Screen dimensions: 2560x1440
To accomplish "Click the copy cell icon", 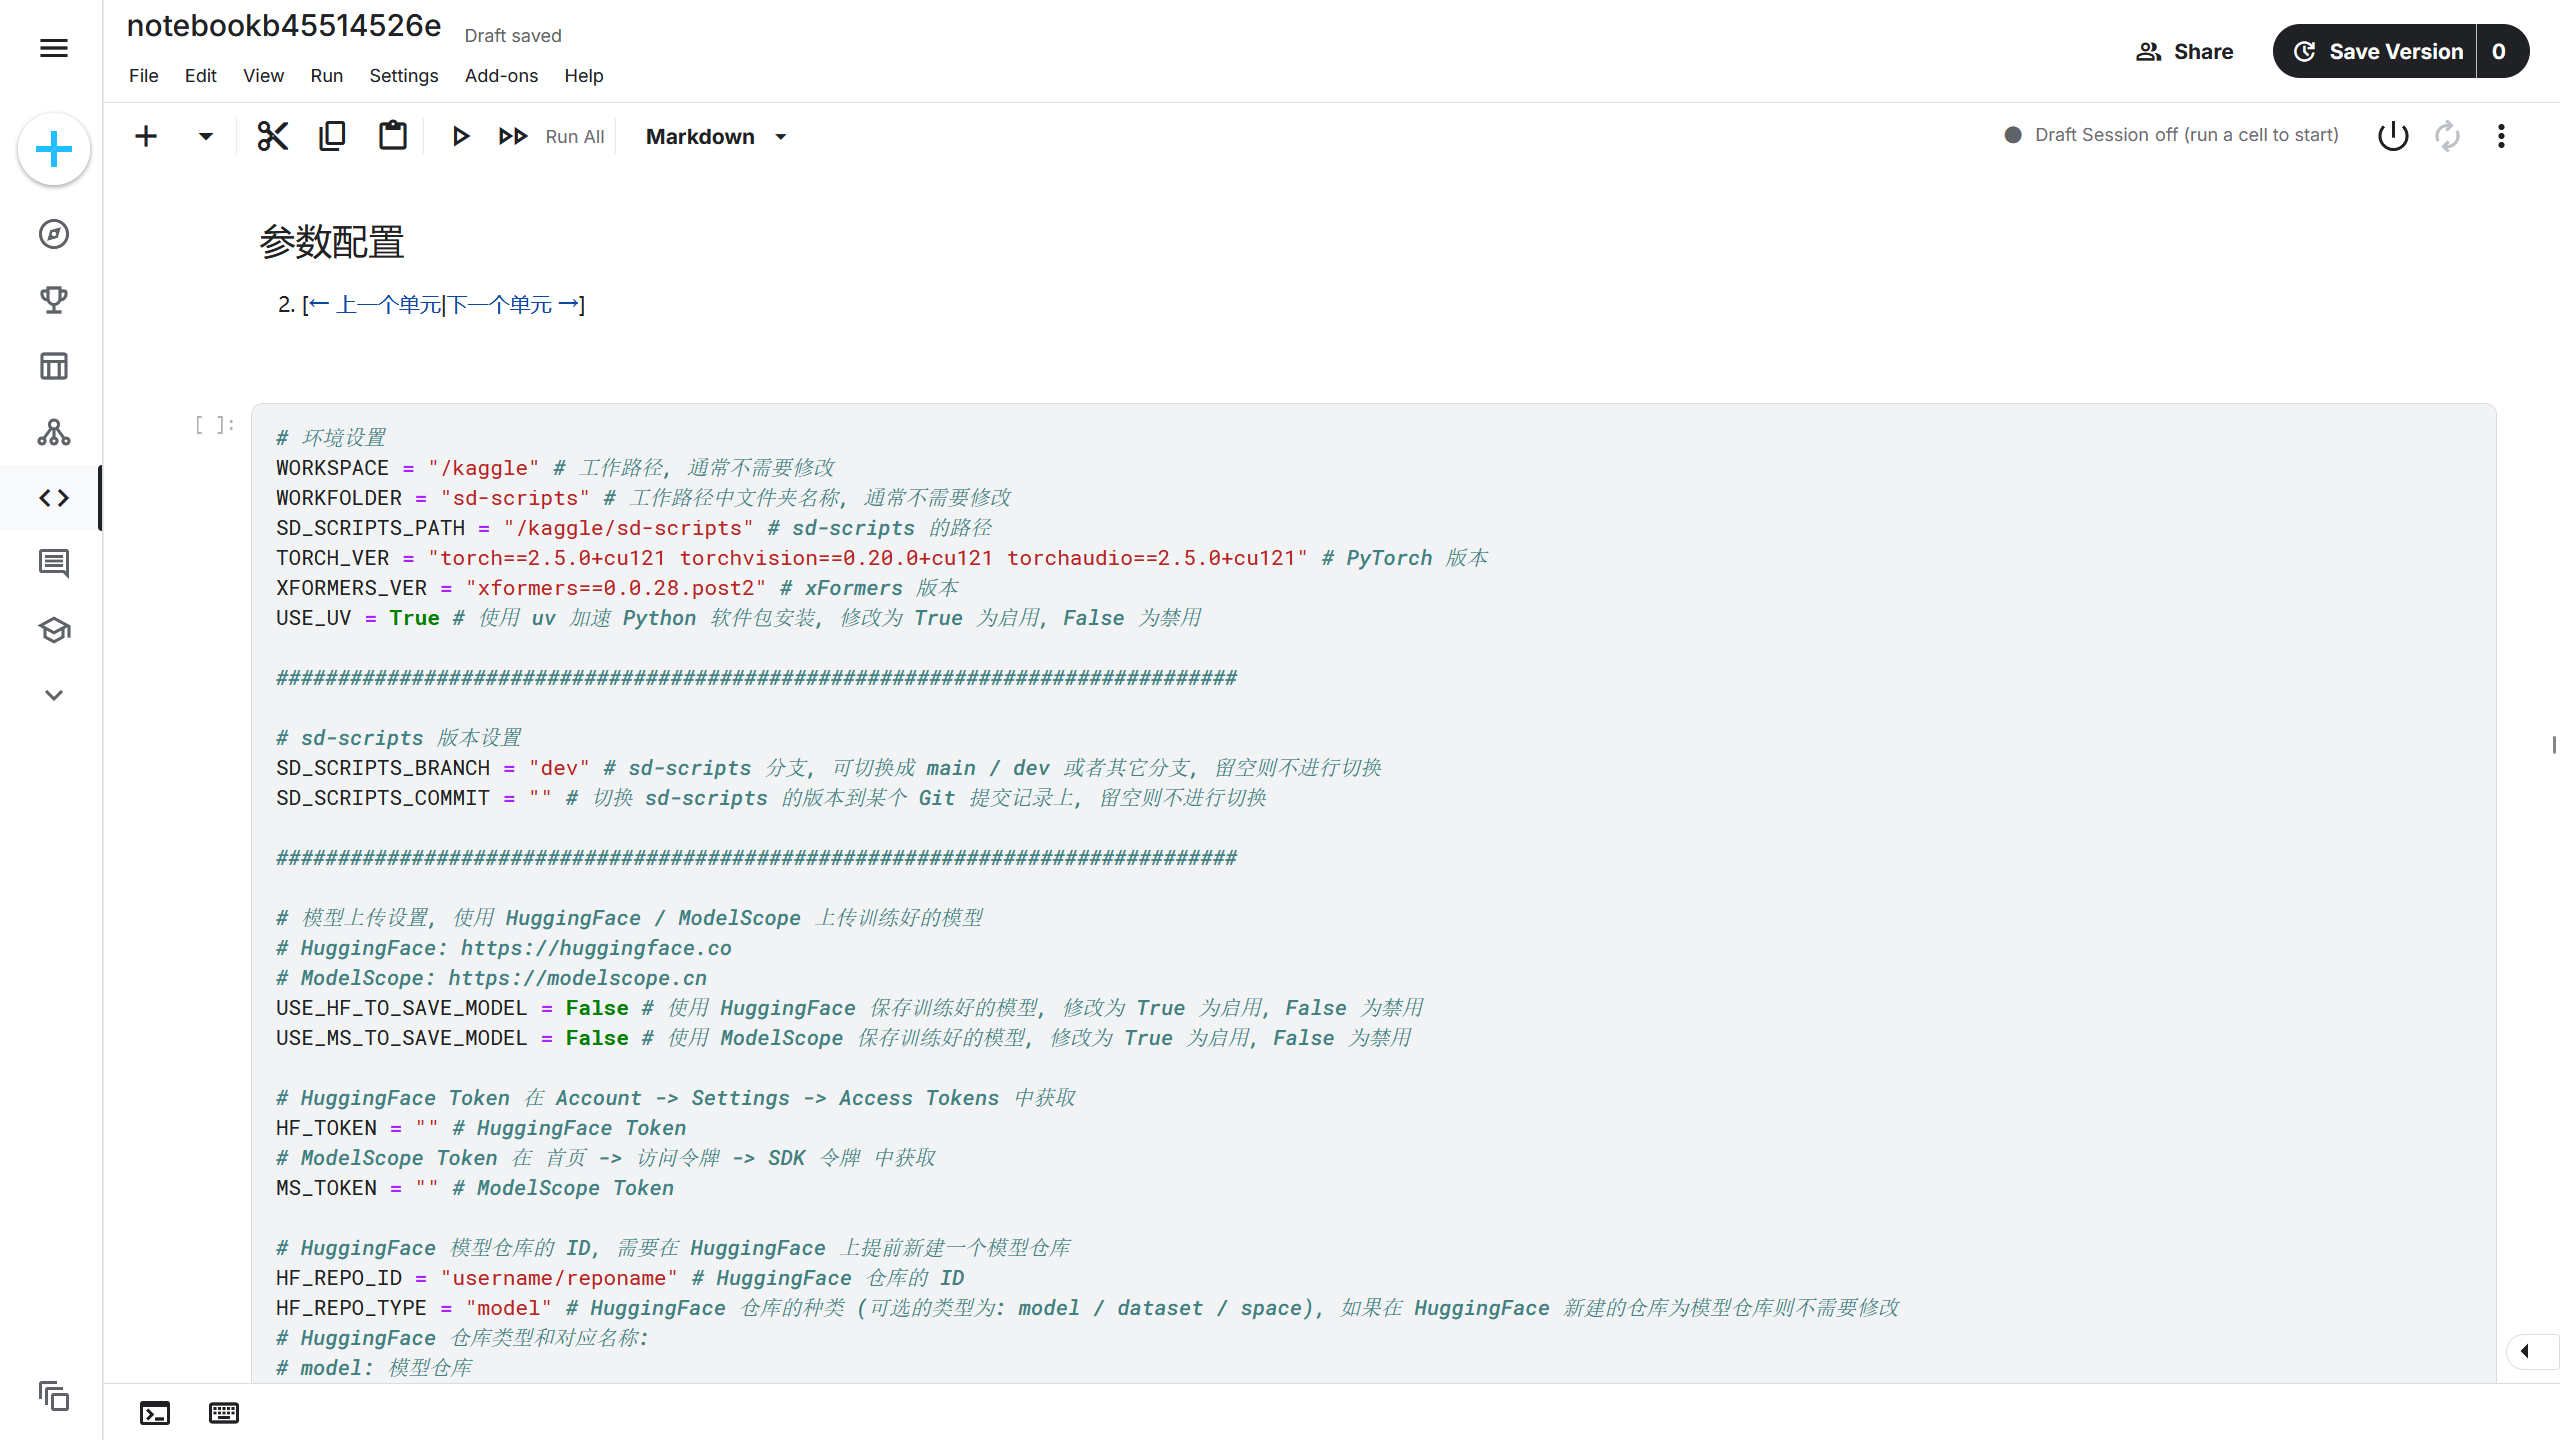I will tap(332, 136).
